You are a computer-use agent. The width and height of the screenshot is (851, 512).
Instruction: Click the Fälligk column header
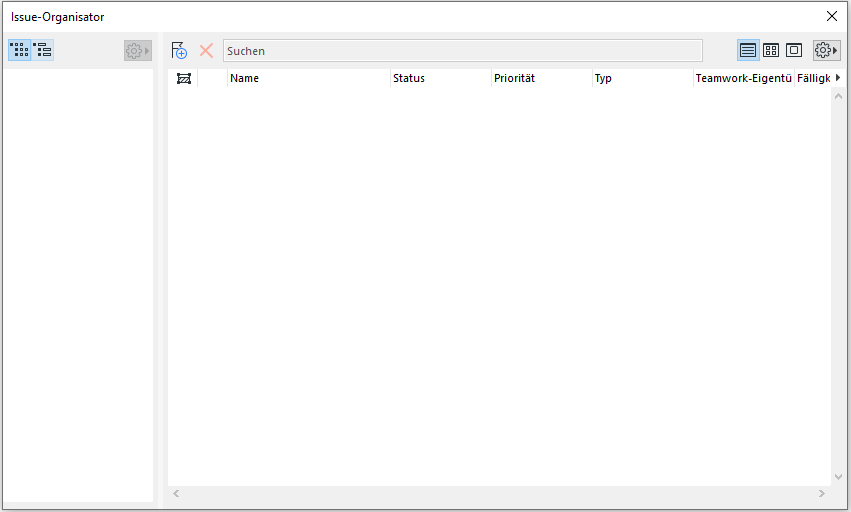tap(813, 79)
